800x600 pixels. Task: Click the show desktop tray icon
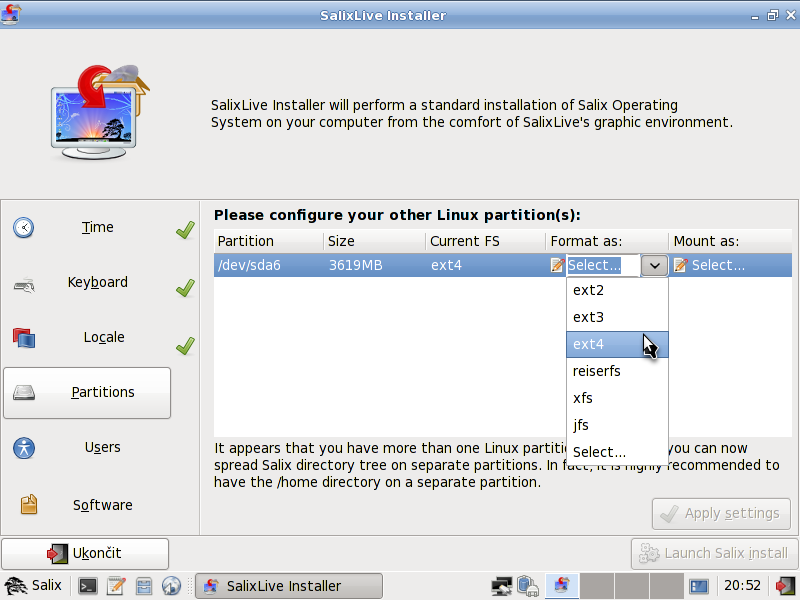point(698,586)
